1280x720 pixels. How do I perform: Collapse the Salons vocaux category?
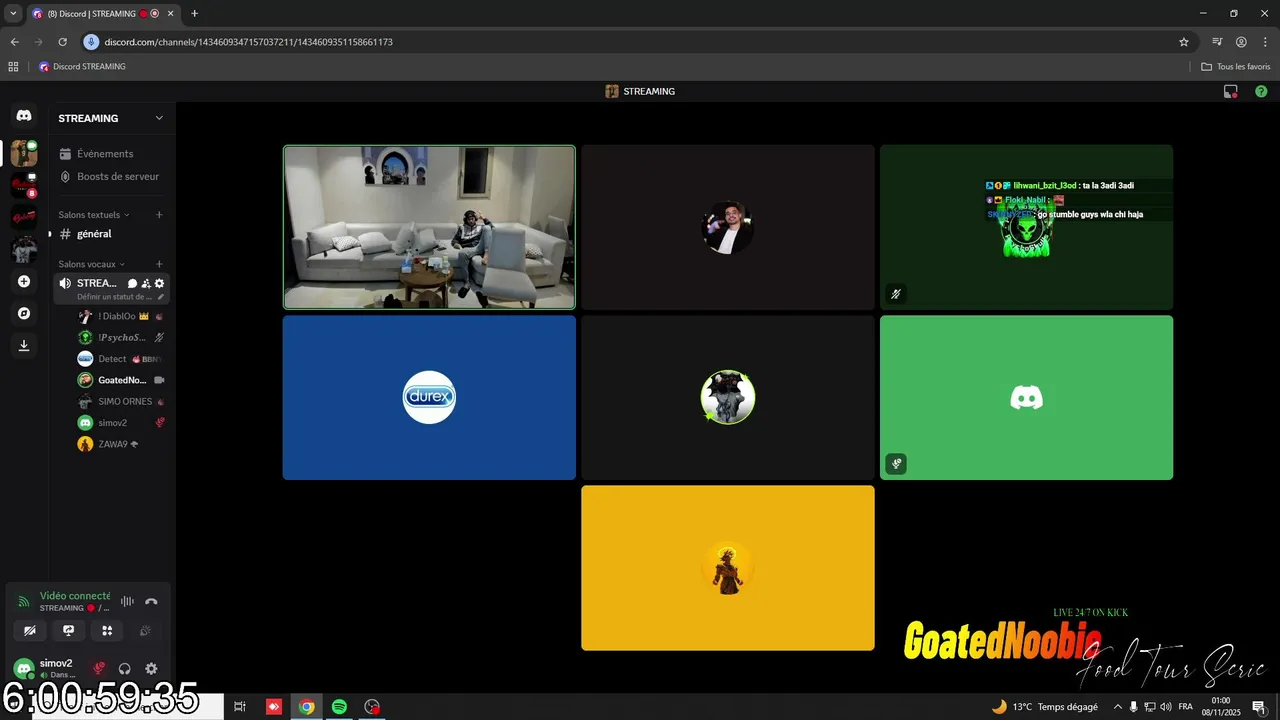click(x=92, y=264)
